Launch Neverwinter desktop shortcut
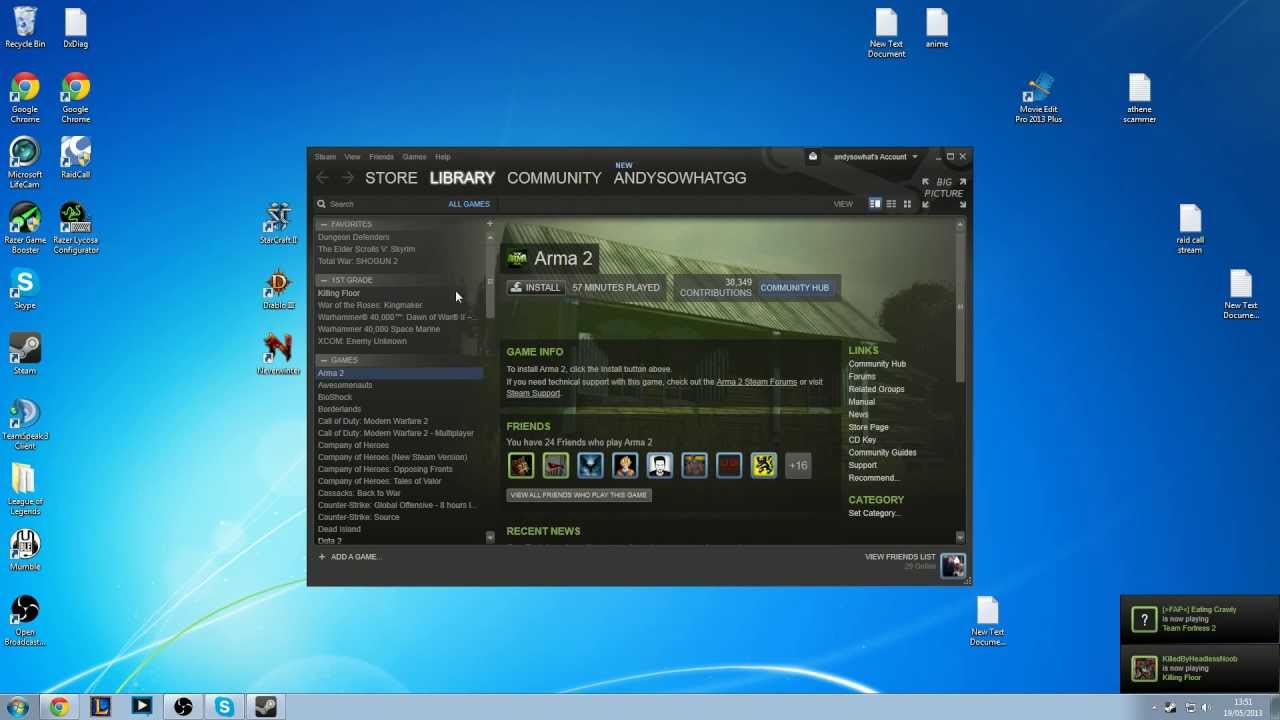1280x720 pixels. tap(278, 355)
